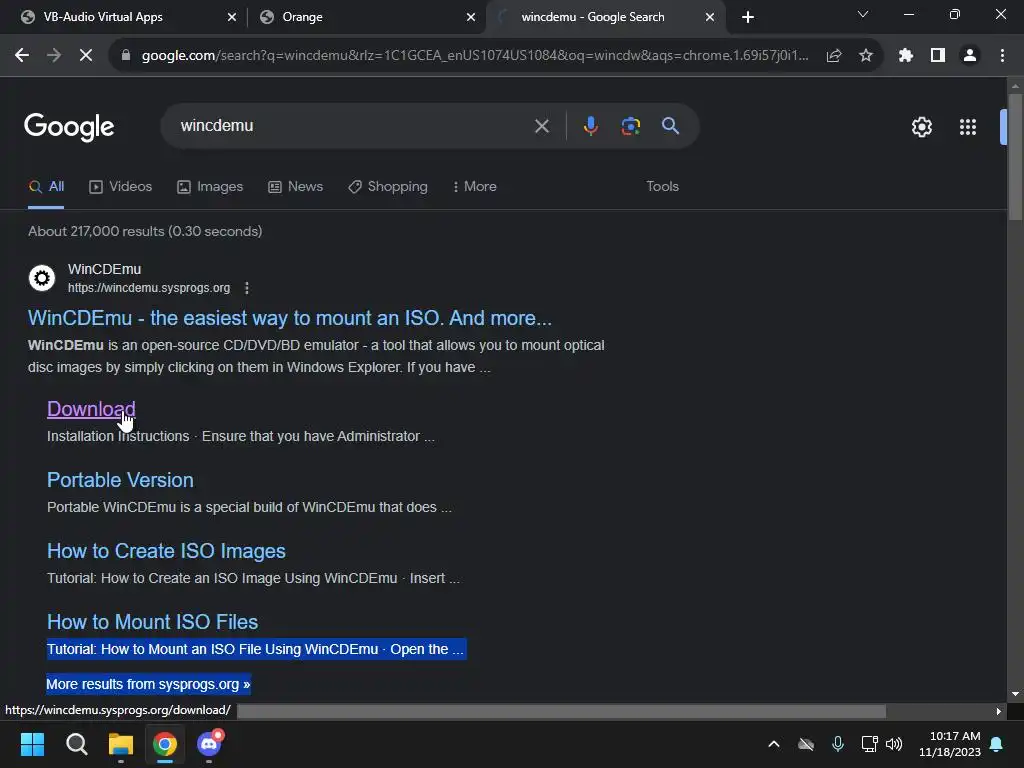Toggle the Chrome side panel icon
The height and width of the screenshot is (768, 1024).
(x=938, y=56)
